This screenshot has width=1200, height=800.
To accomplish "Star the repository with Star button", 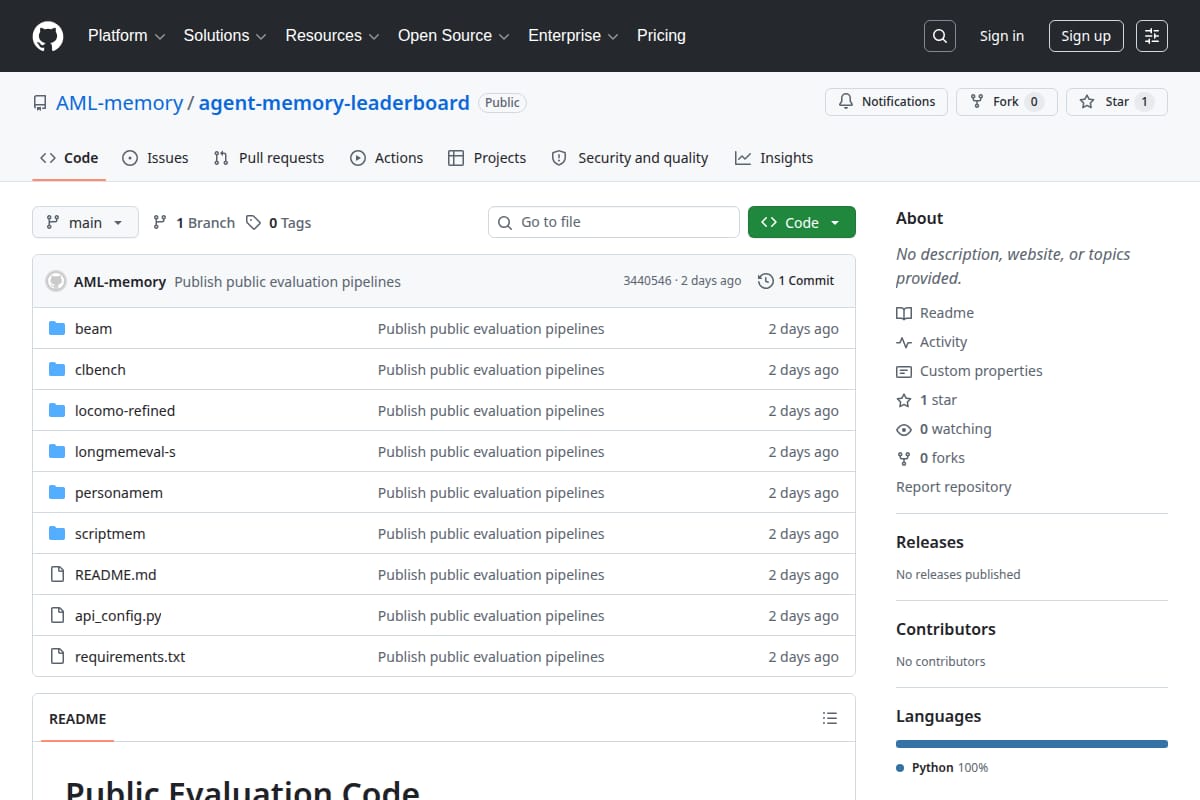I will coord(1117,102).
